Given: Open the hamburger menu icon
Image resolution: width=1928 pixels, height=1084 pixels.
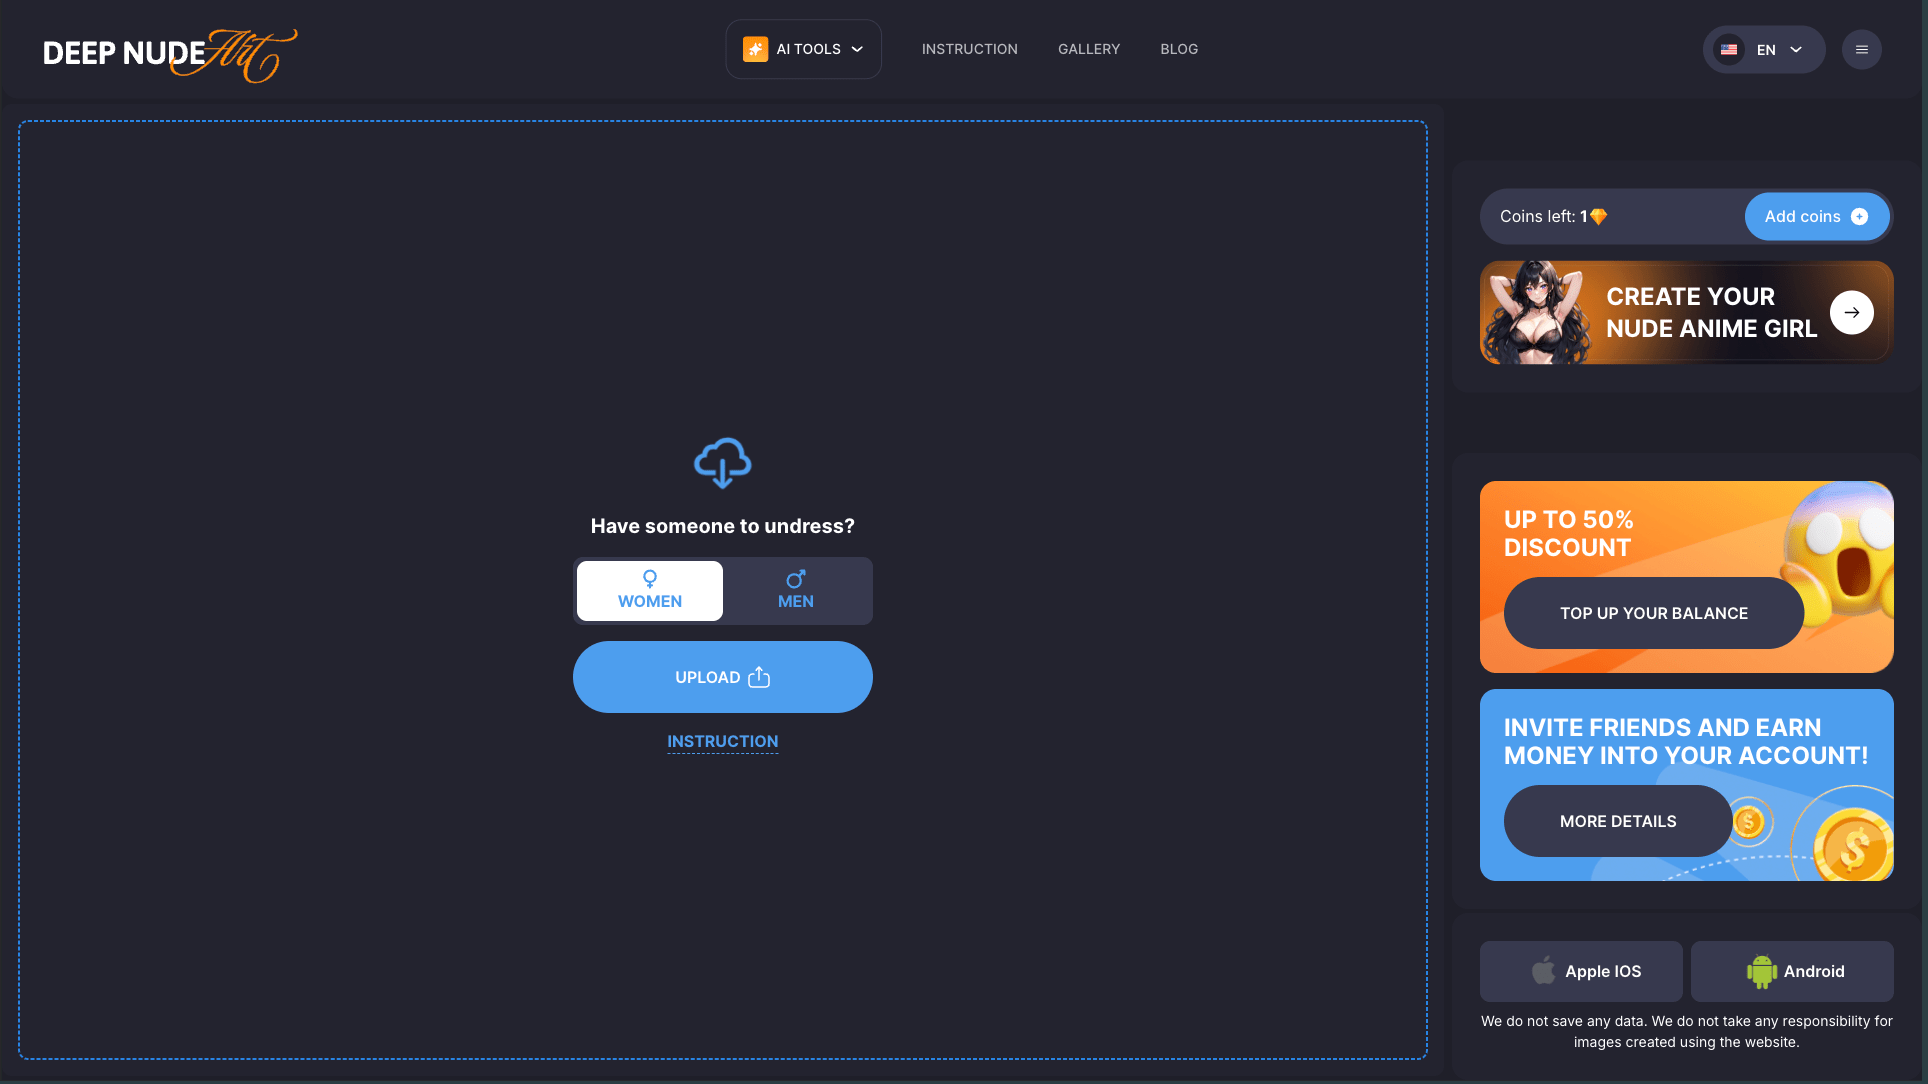Looking at the screenshot, I should [1861, 49].
